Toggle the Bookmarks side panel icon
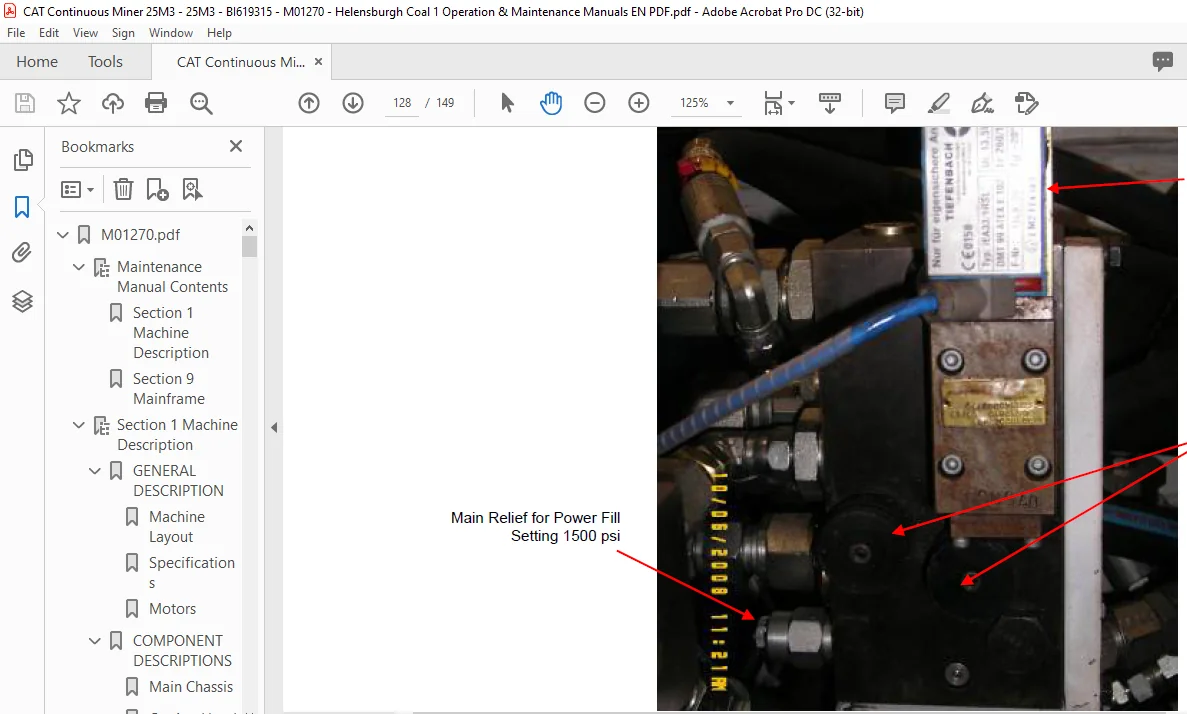Viewport: 1187px width, 714px height. tap(22, 207)
